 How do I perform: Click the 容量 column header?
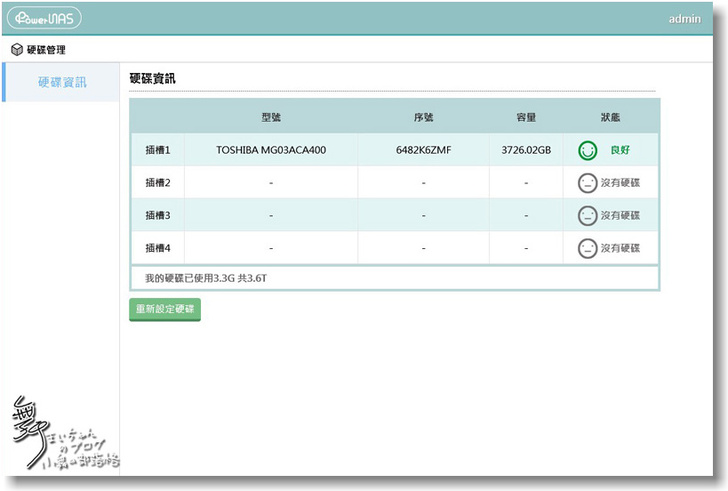[x=526, y=117]
